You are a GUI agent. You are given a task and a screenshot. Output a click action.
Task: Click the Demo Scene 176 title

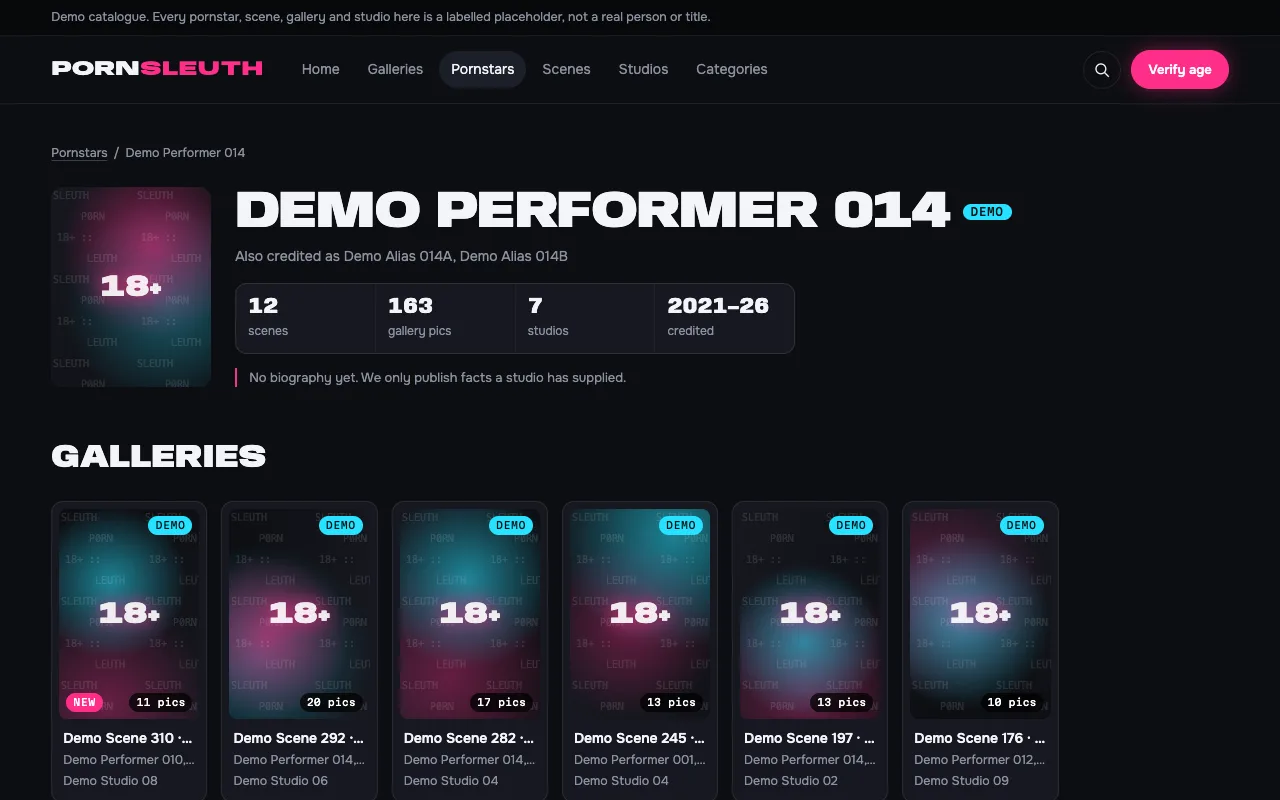979,738
